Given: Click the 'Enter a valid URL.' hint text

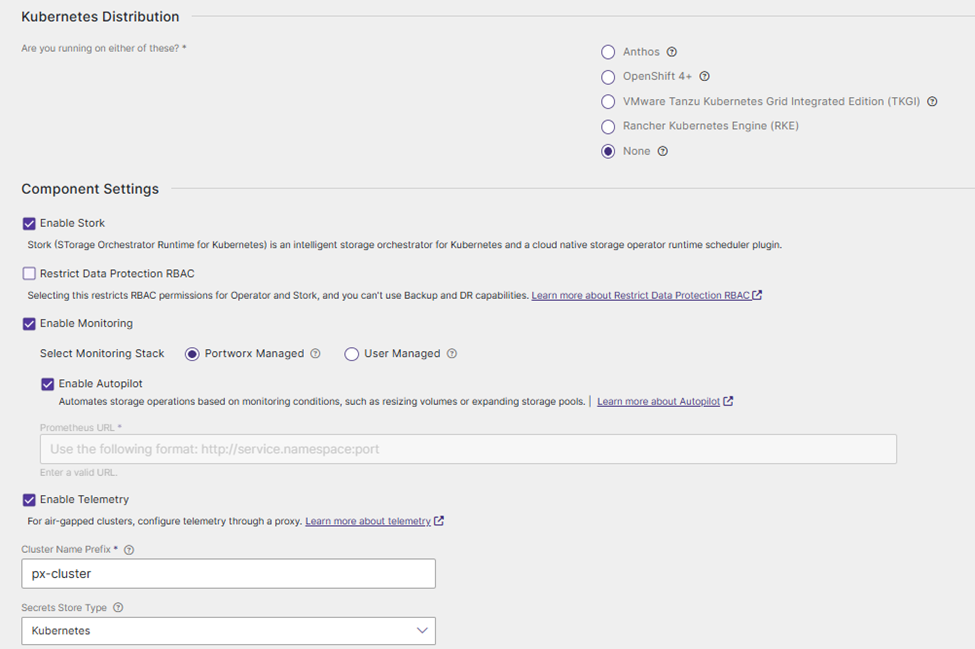Looking at the screenshot, I should coord(78,472).
